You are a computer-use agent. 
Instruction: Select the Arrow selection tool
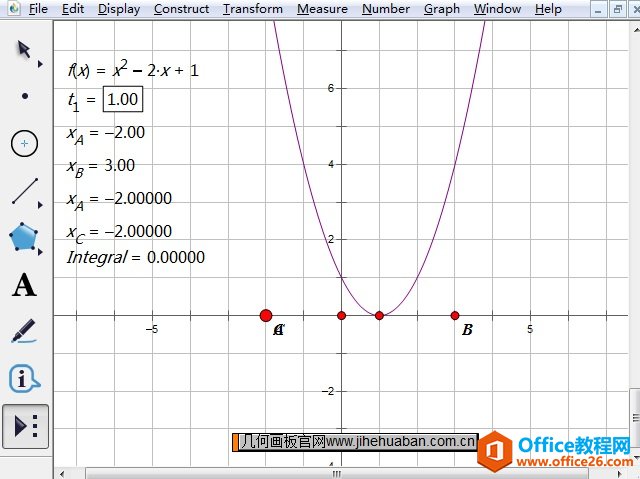(24, 50)
